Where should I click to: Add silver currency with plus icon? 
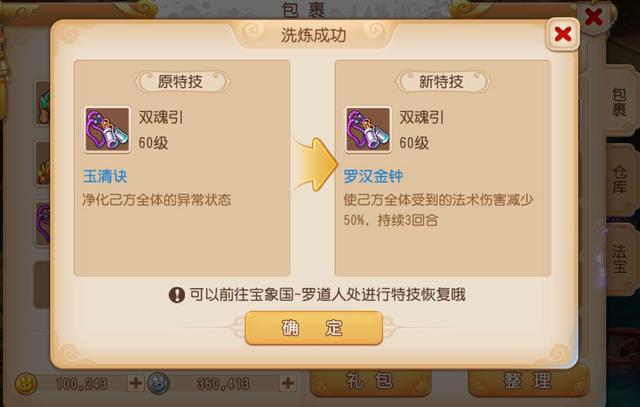coord(288,383)
